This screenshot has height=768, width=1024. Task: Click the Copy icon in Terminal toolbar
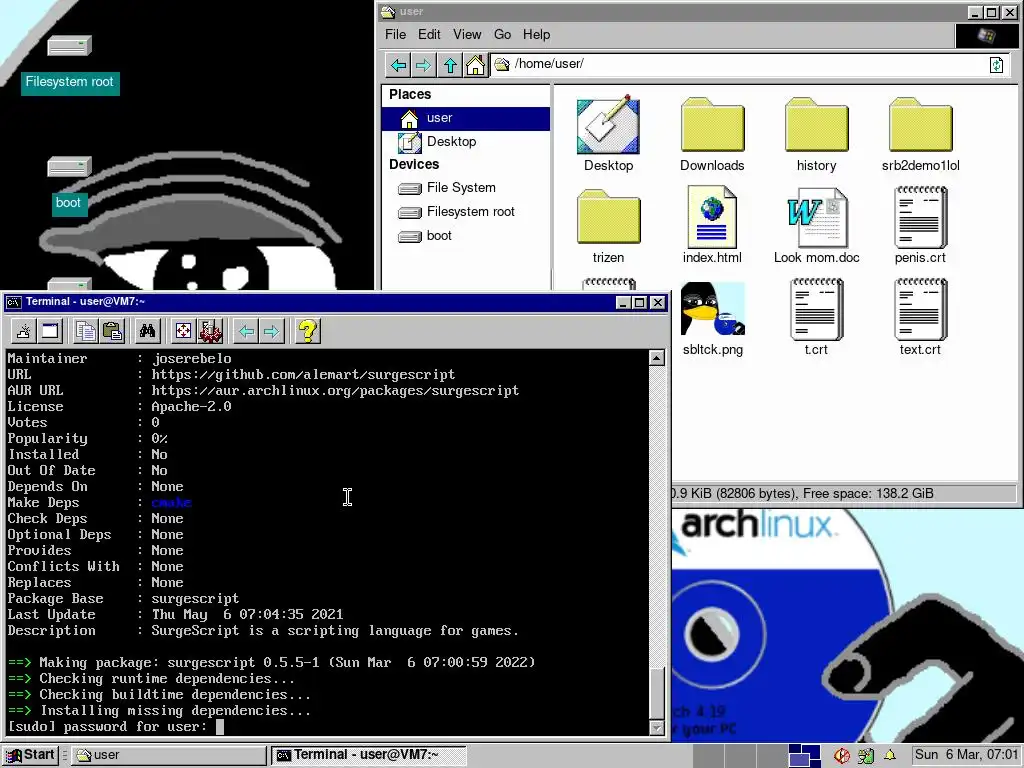coord(86,331)
